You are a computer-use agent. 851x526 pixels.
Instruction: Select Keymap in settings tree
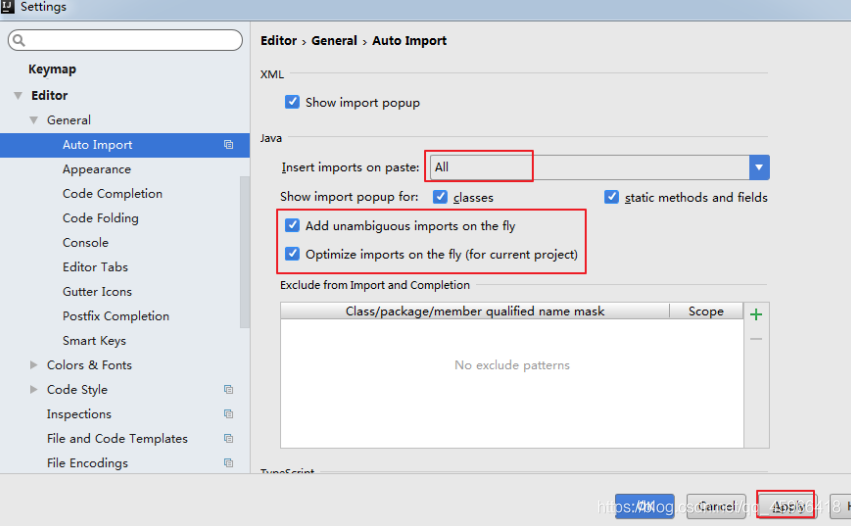click(x=52, y=69)
